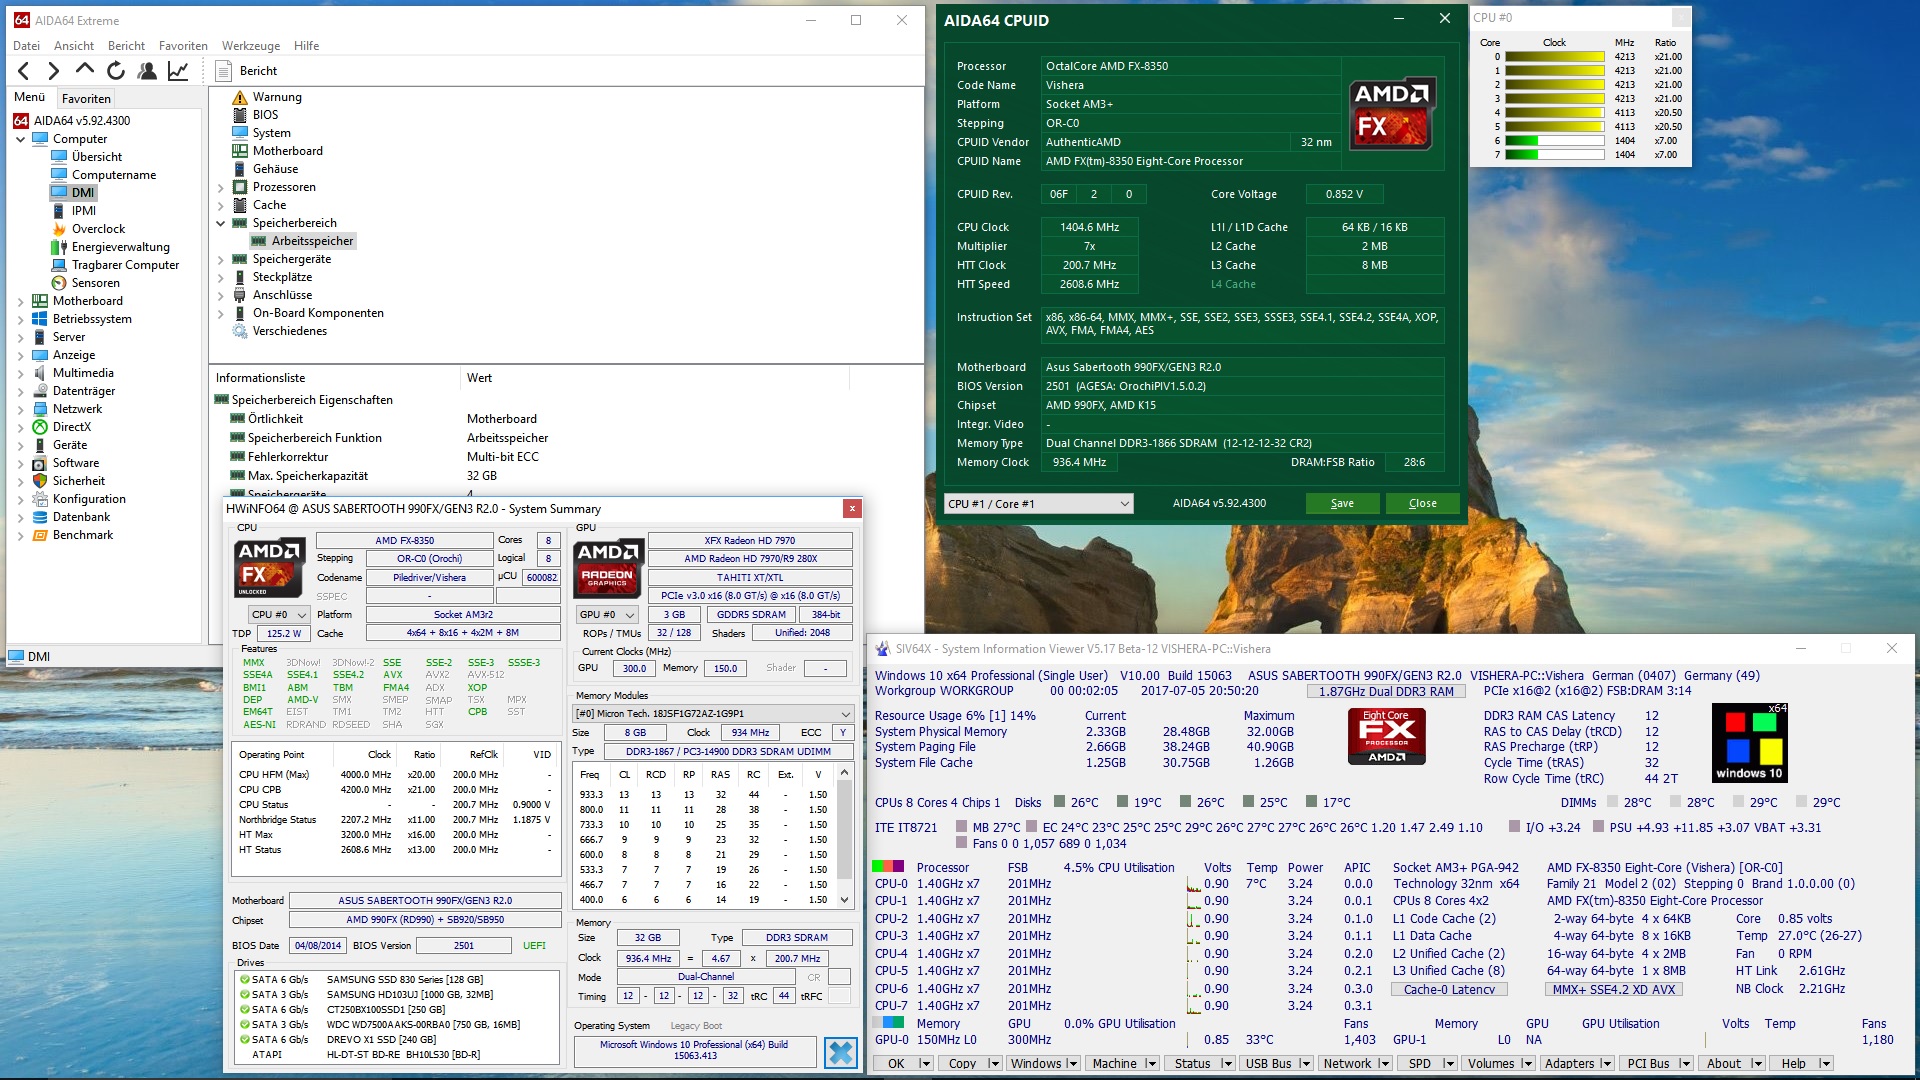This screenshot has width=1920, height=1080.
Task: Select the Übersicht tree item
Action: (x=97, y=157)
